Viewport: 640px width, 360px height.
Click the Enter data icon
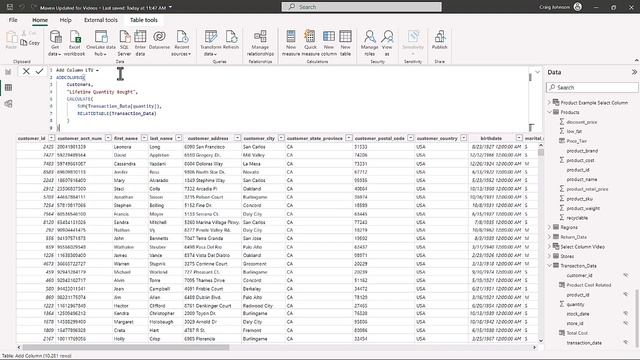pyautogui.click(x=140, y=42)
